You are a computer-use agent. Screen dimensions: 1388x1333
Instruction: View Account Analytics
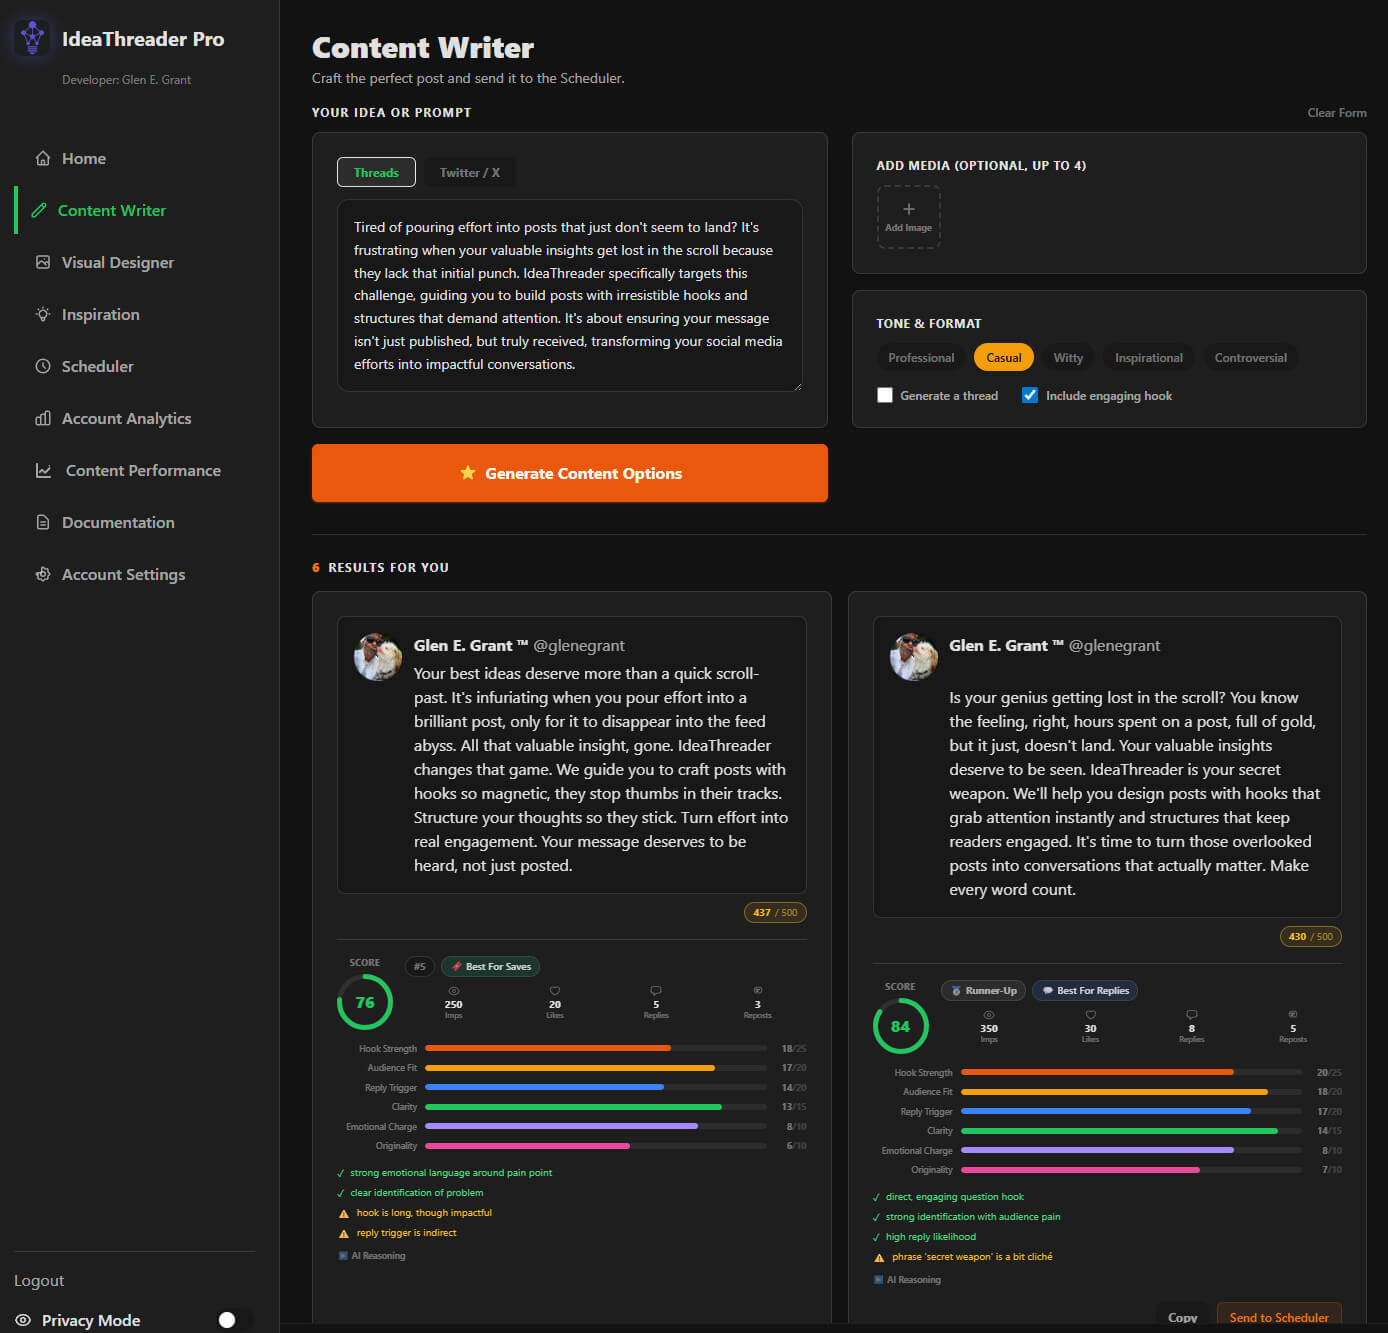(125, 418)
